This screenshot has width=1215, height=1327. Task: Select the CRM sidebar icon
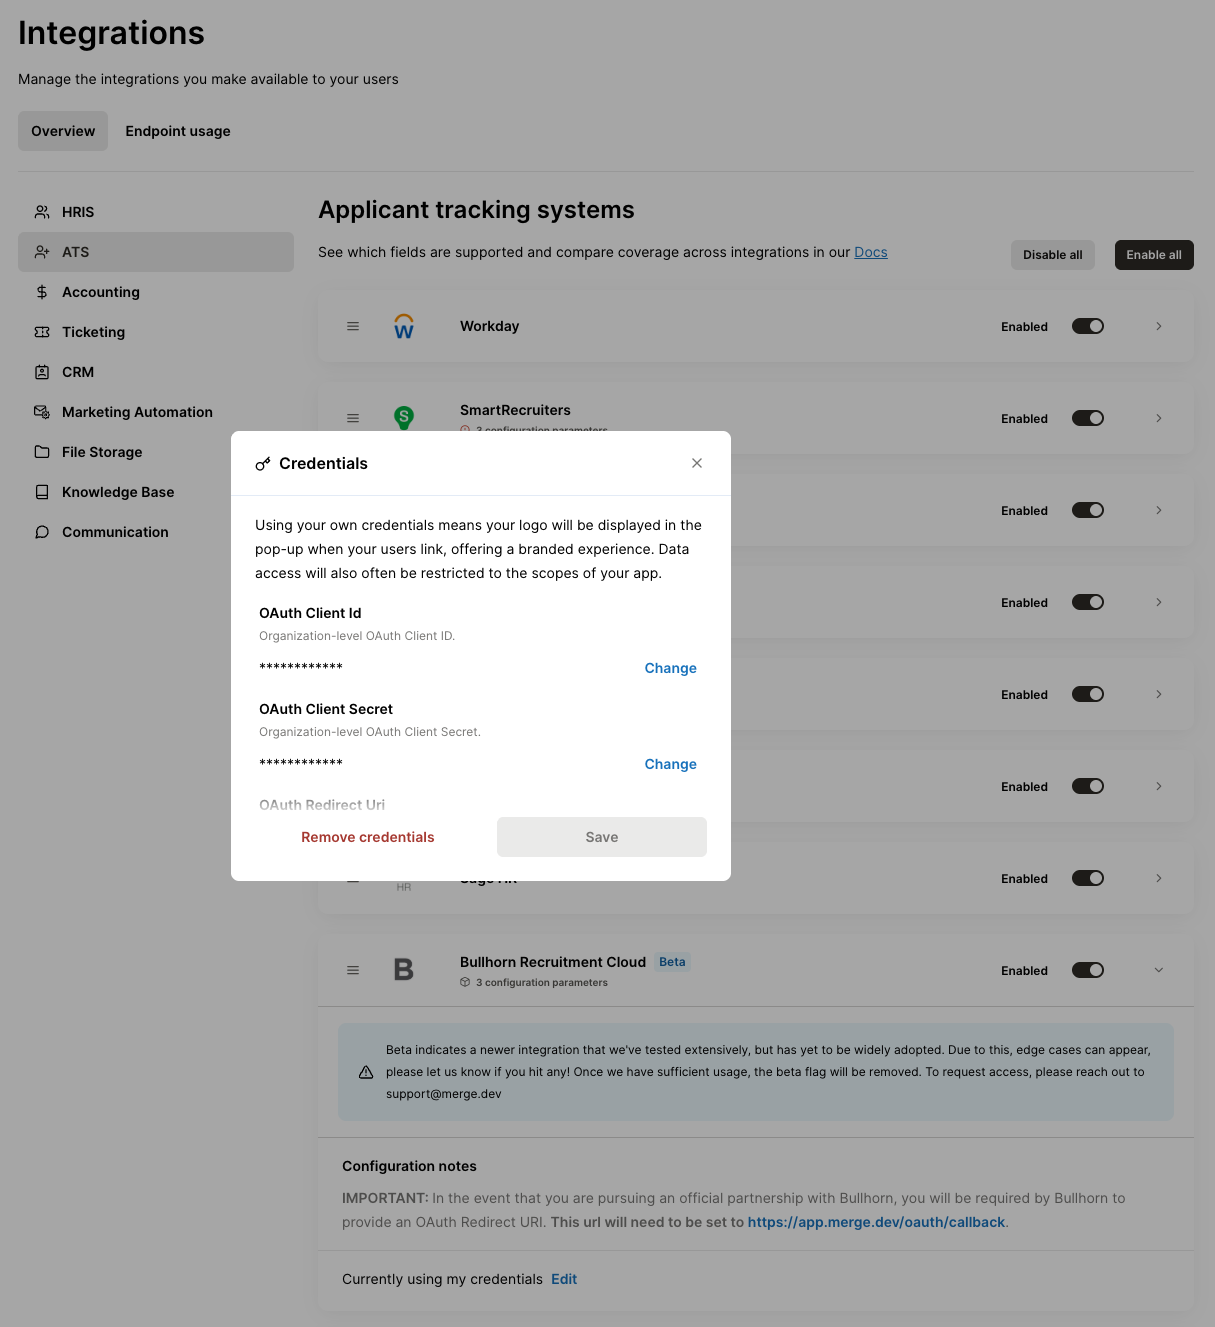point(41,371)
